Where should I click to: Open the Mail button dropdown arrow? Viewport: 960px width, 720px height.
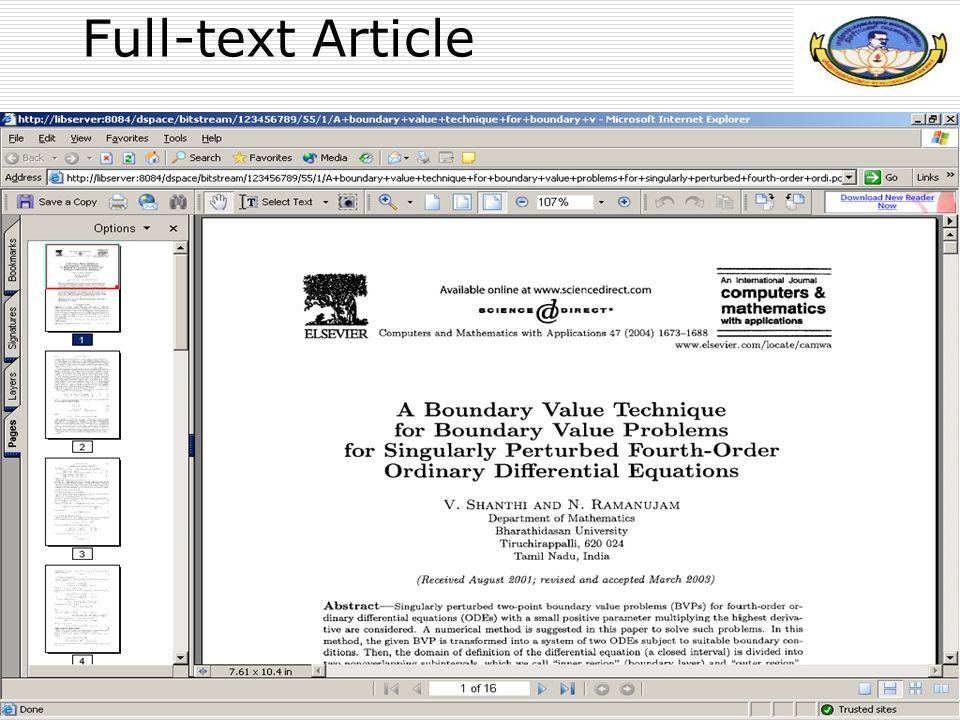(x=406, y=158)
